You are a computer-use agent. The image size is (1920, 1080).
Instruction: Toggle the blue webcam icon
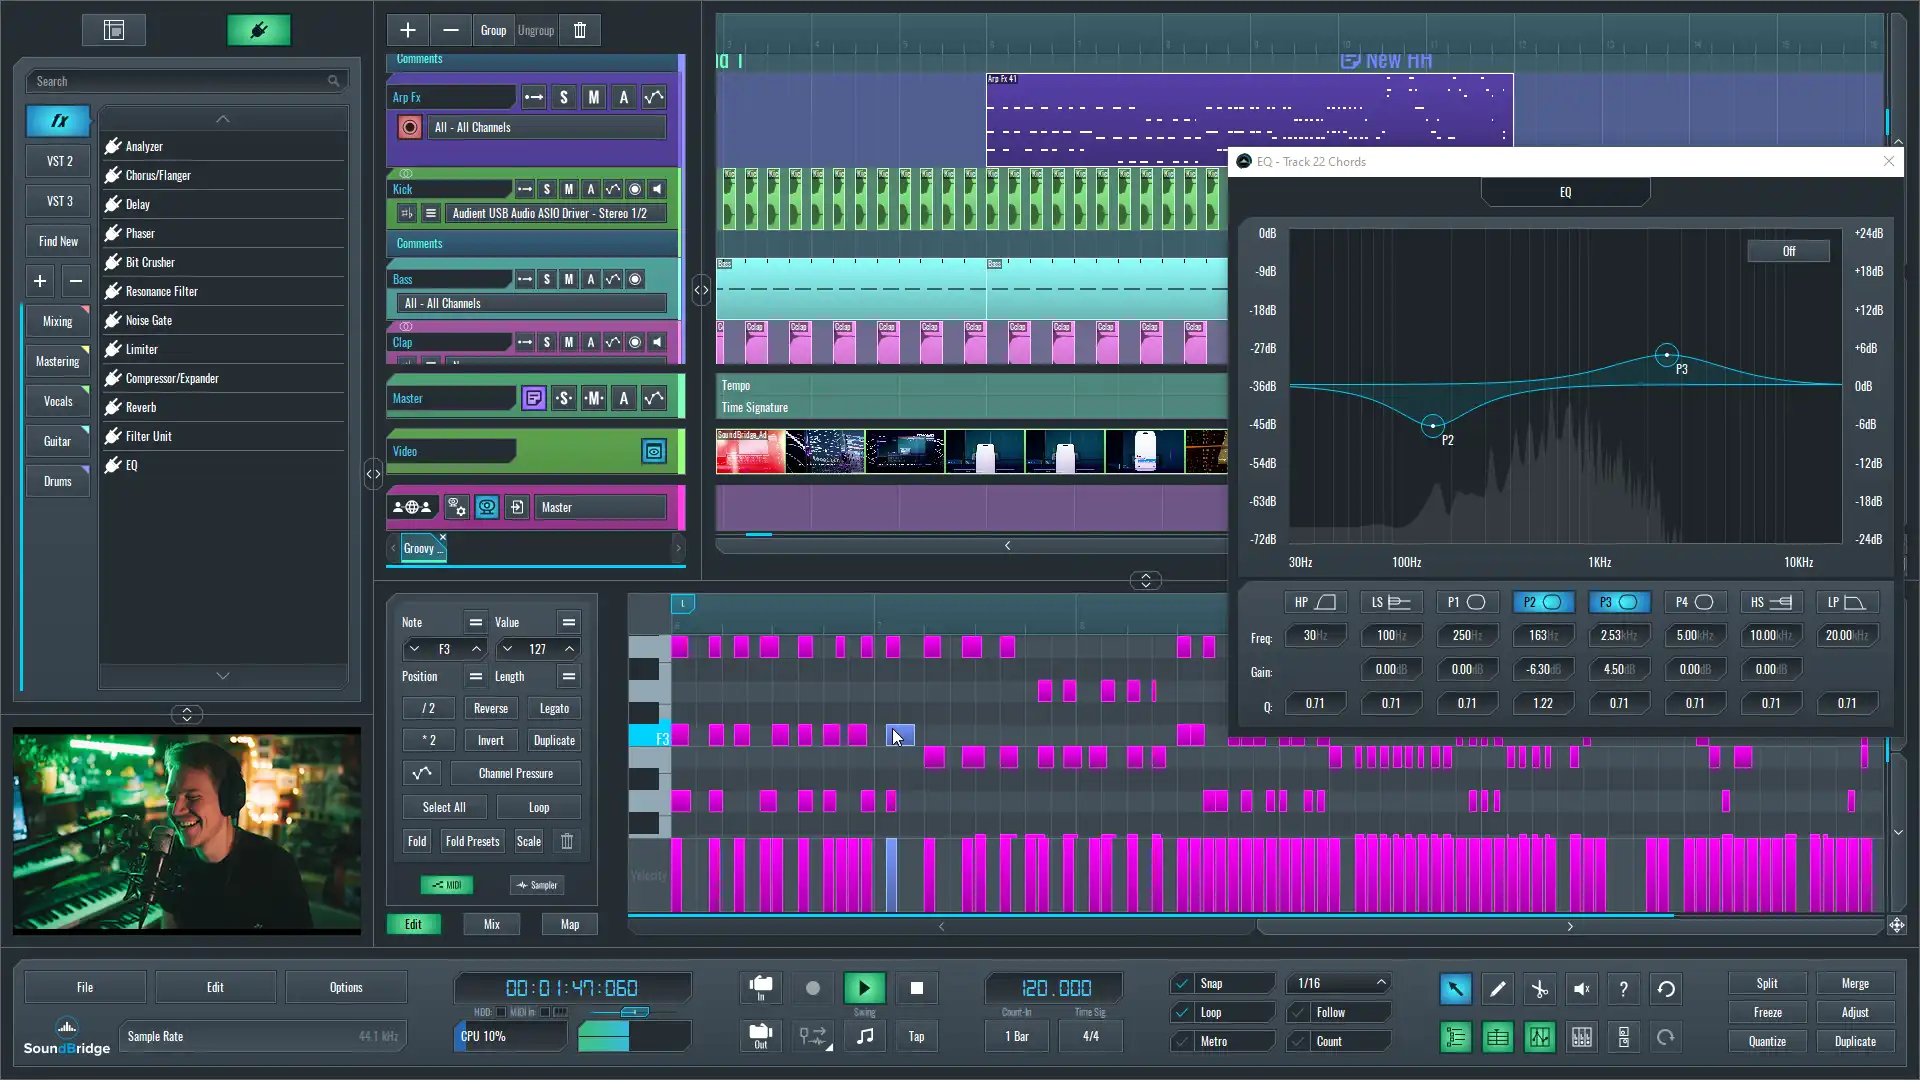(487, 507)
